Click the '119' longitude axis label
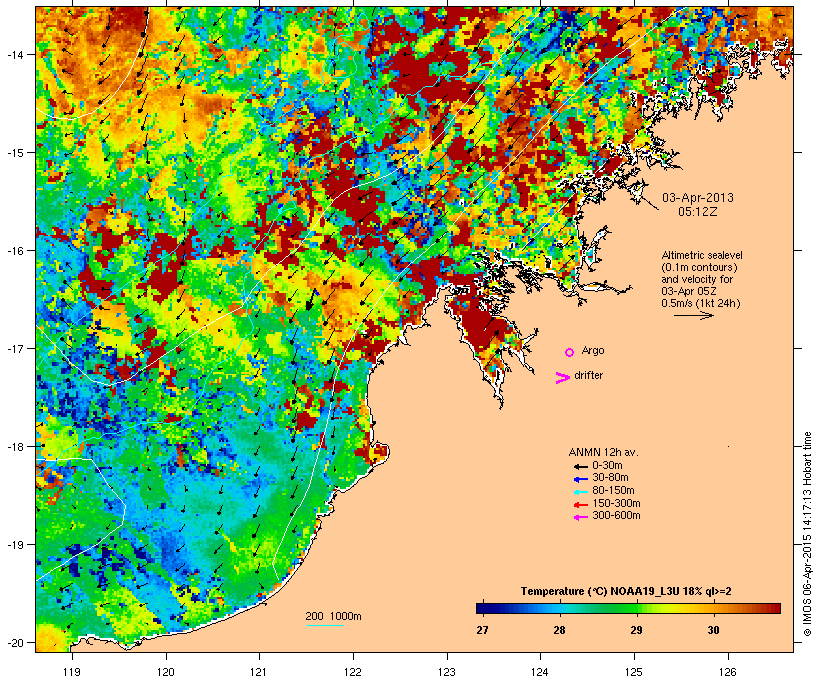The width and height of the screenshot is (820, 680). coord(72,672)
